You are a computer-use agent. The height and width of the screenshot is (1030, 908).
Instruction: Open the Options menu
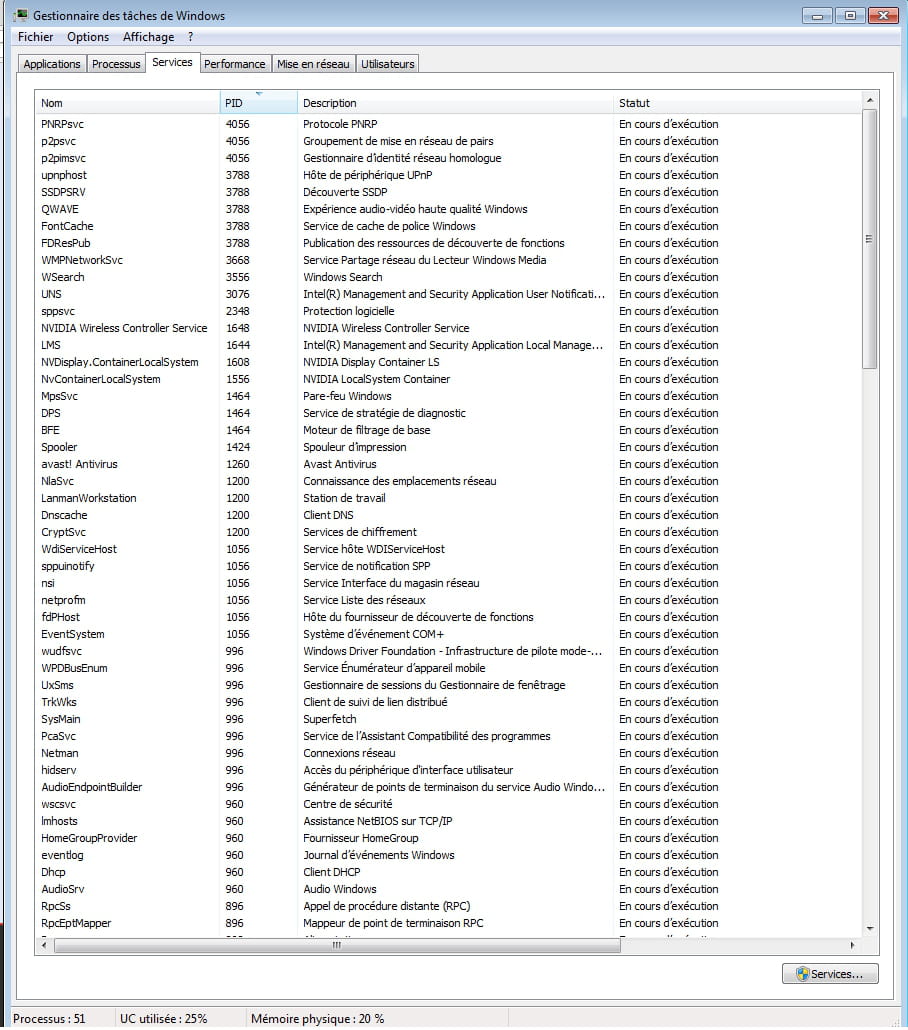88,37
